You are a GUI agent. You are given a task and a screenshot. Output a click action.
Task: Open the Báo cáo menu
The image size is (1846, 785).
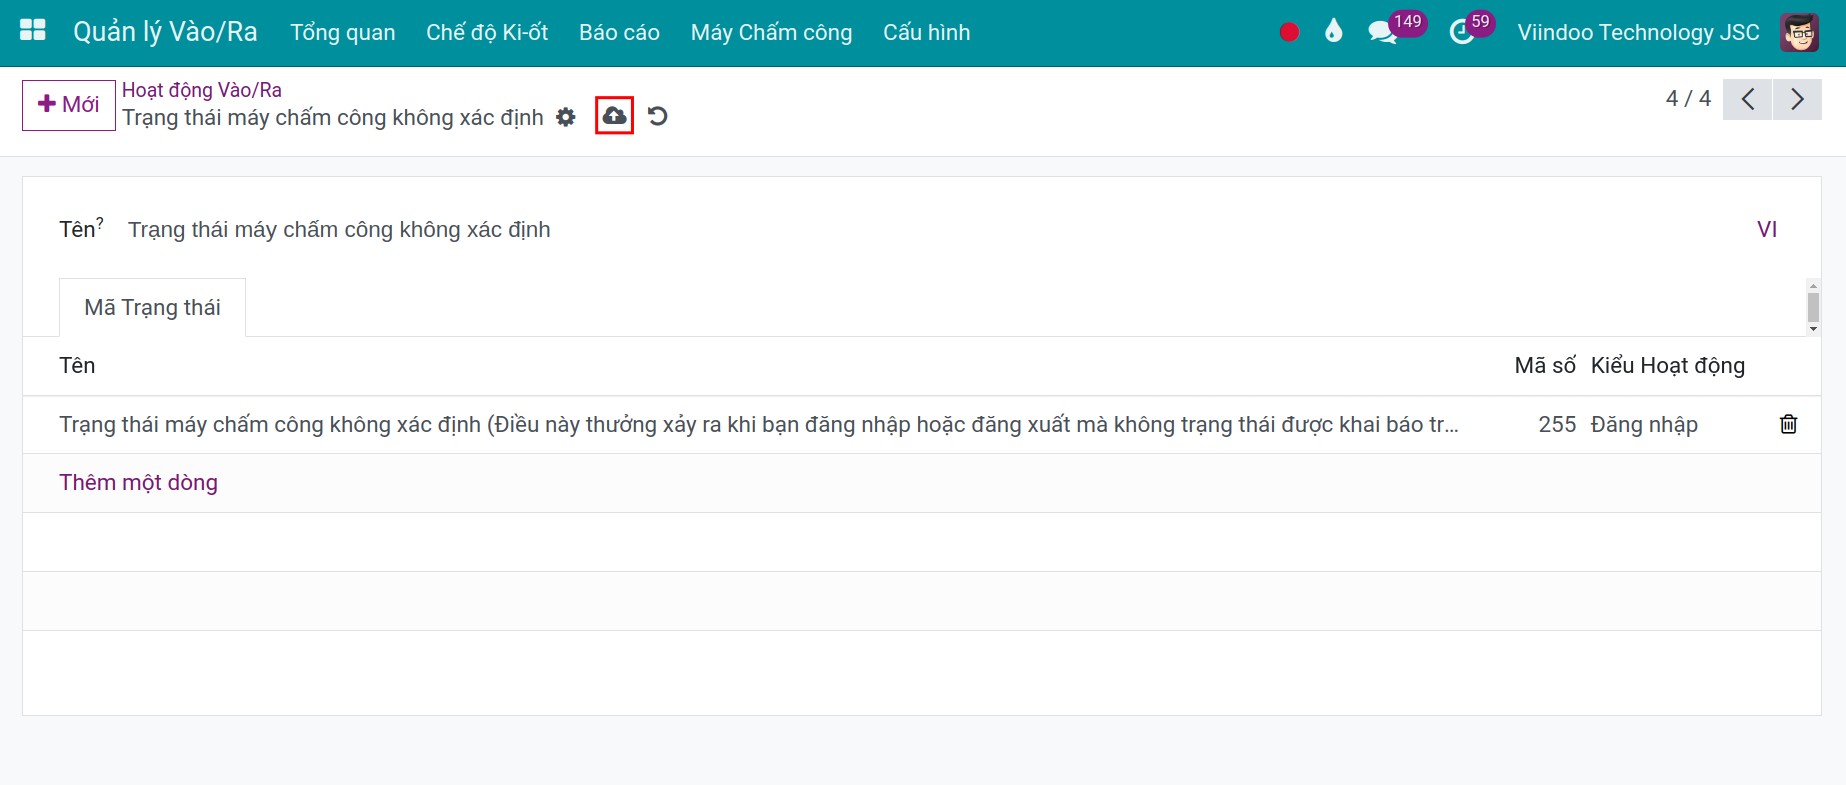(619, 32)
